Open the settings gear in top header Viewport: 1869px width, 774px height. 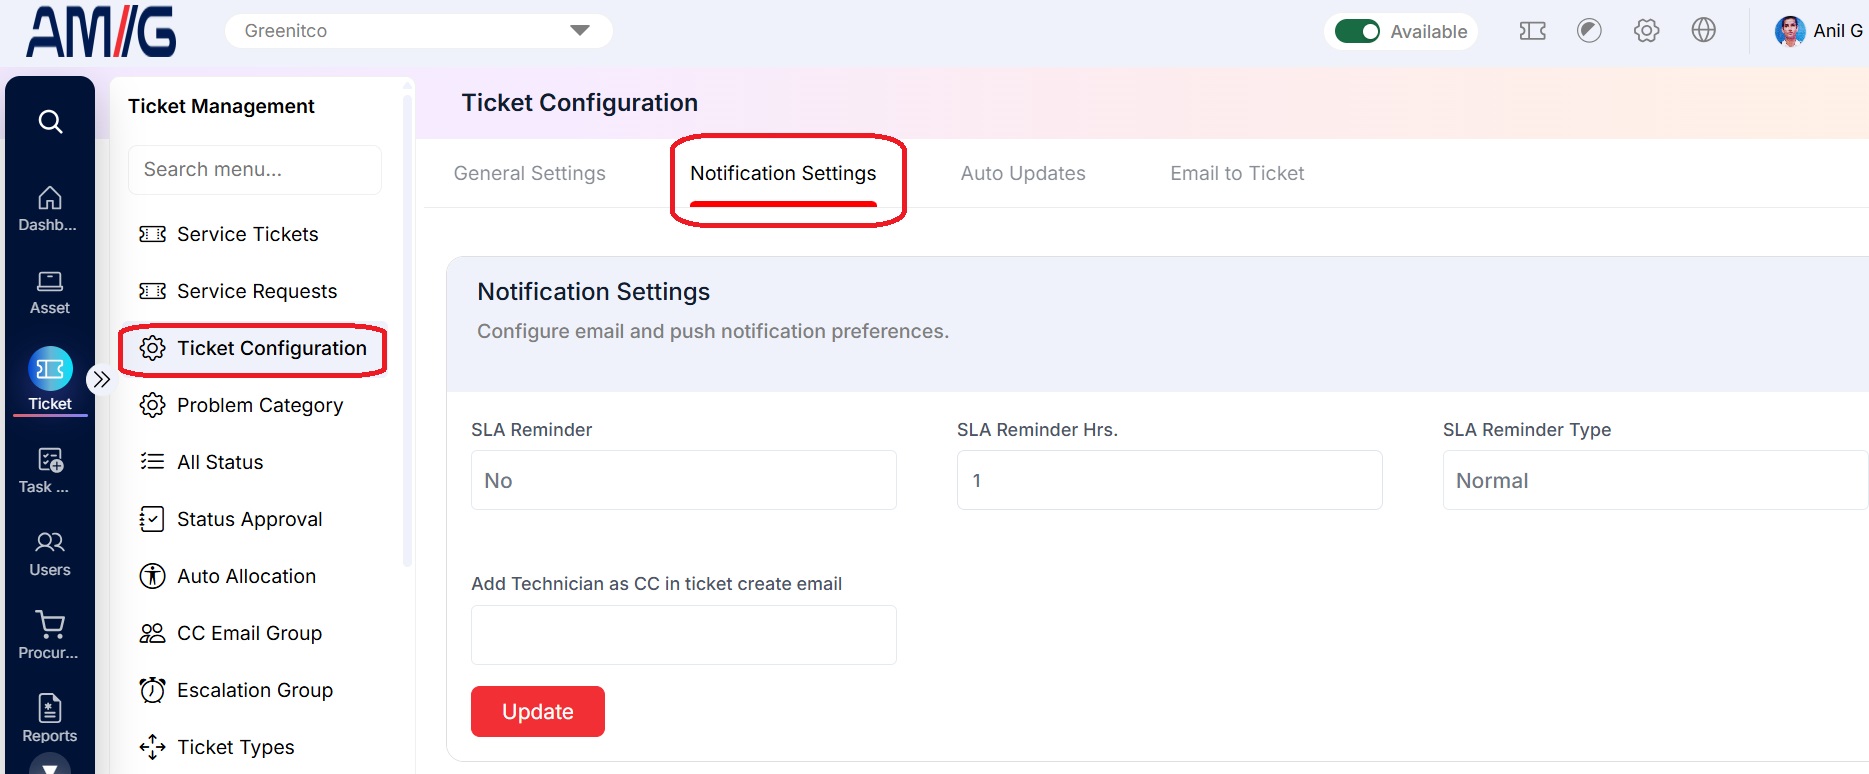pos(1646,31)
